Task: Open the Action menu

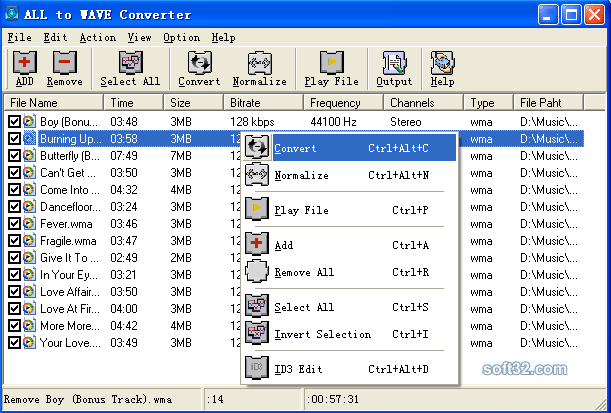Action: pyautogui.click(x=97, y=37)
